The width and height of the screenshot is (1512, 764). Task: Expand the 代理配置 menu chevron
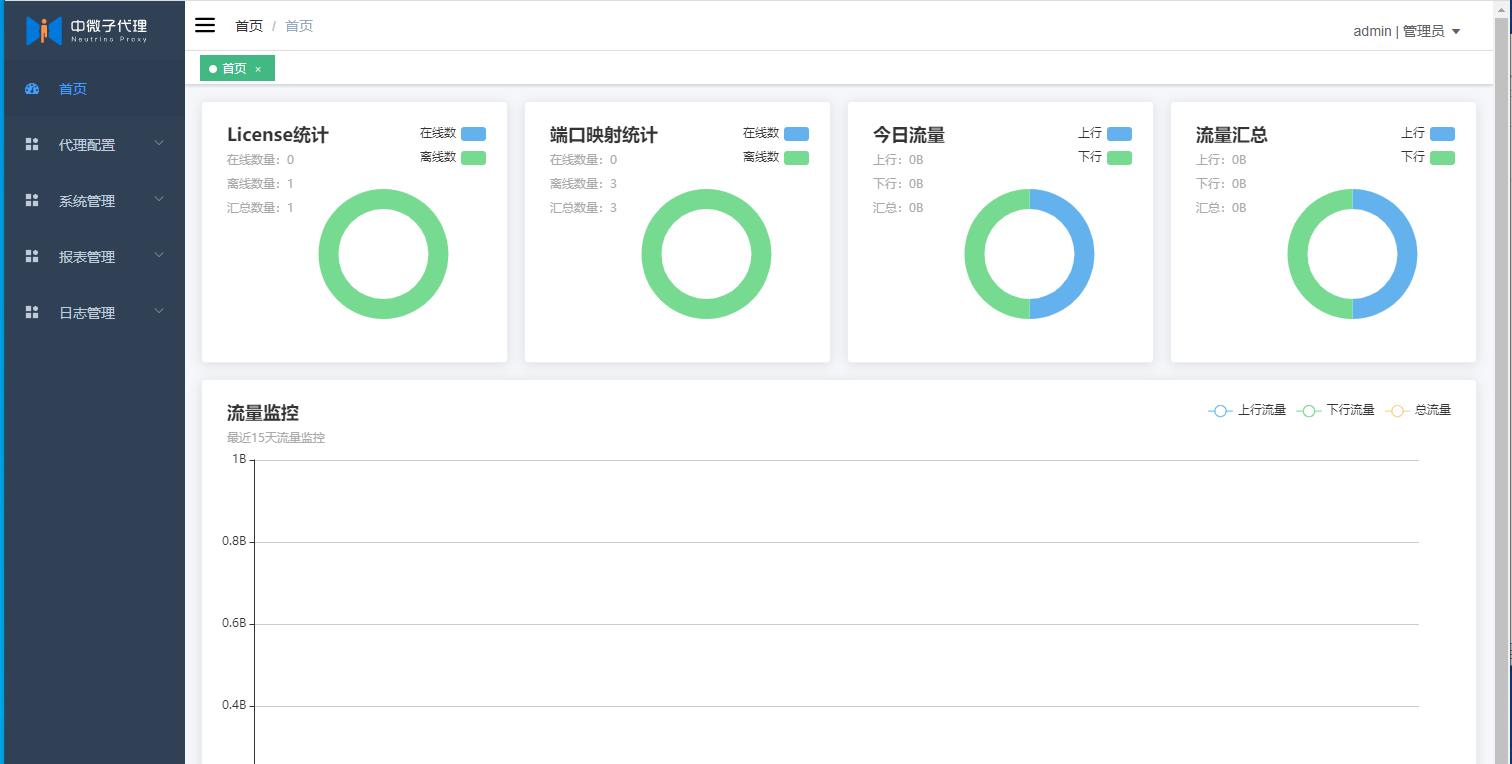pyautogui.click(x=159, y=144)
